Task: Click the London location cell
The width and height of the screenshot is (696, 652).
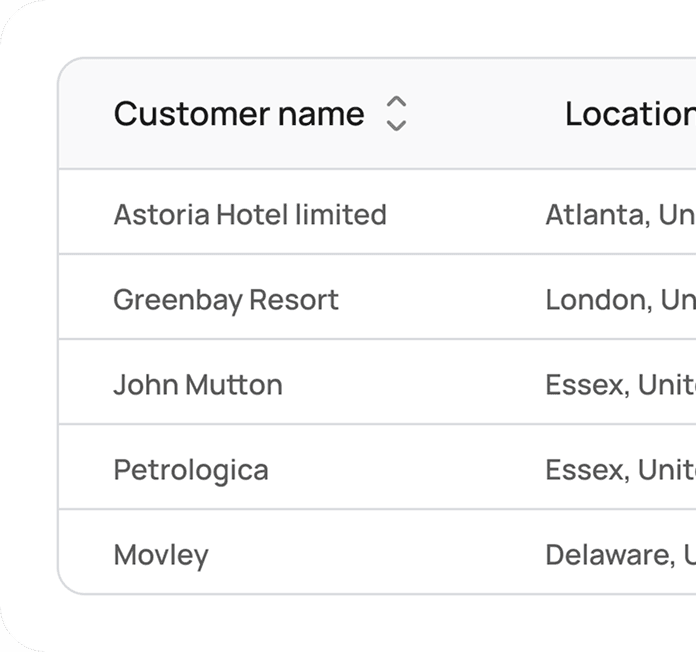Action: (620, 300)
